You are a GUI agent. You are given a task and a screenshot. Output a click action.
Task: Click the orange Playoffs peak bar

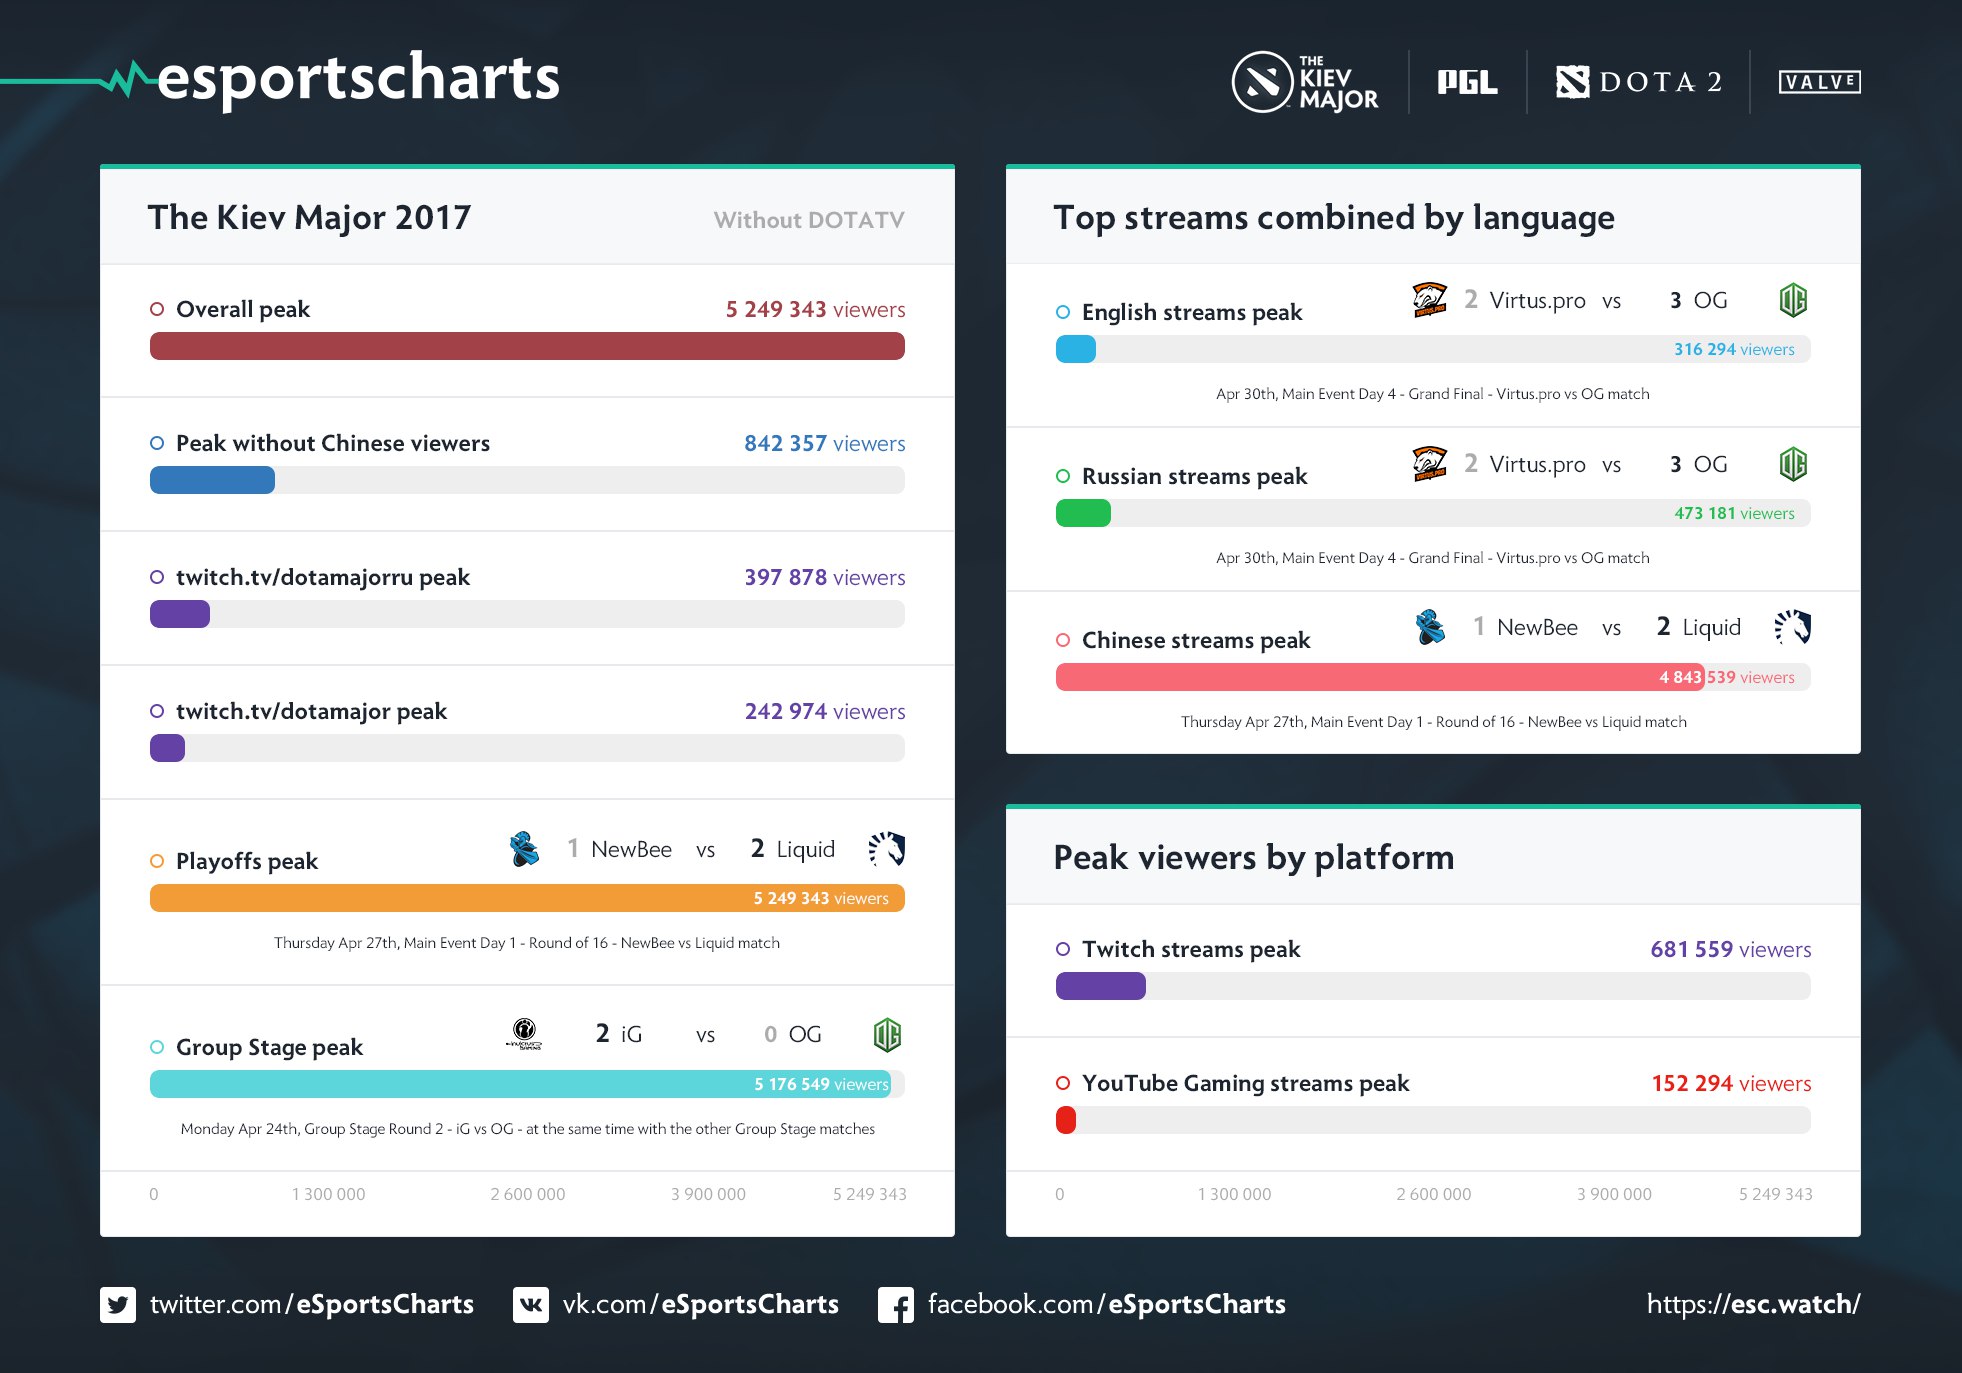527,898
